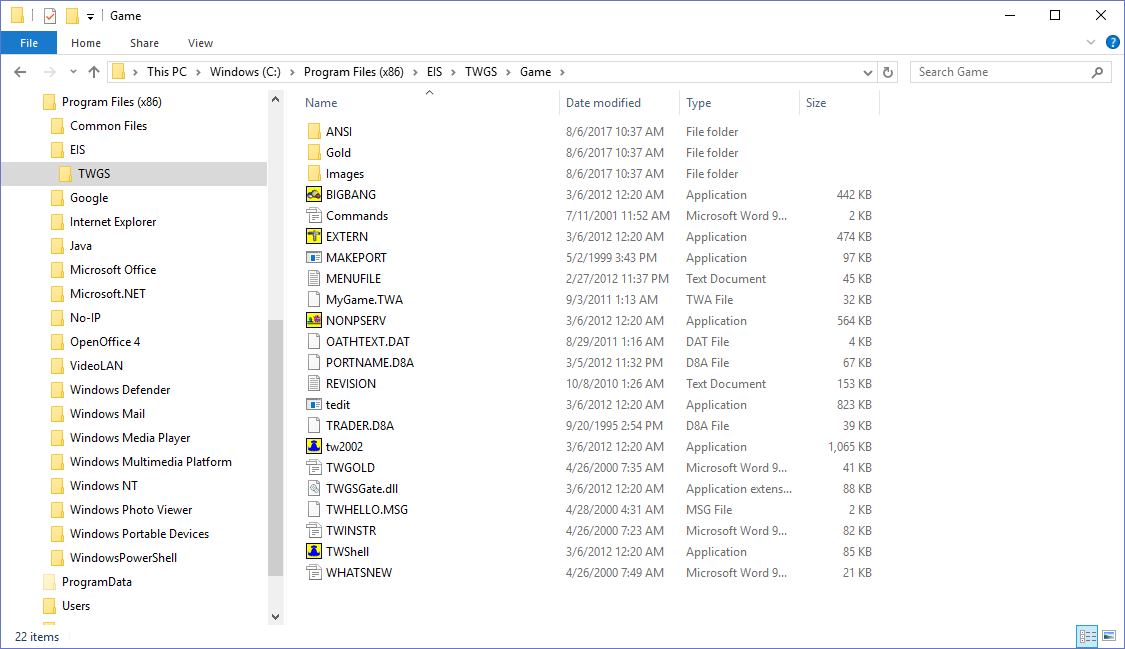Click the TWGOLD Word document icon
Viewport: 1125px width, 649px height.
coord(314,468)
